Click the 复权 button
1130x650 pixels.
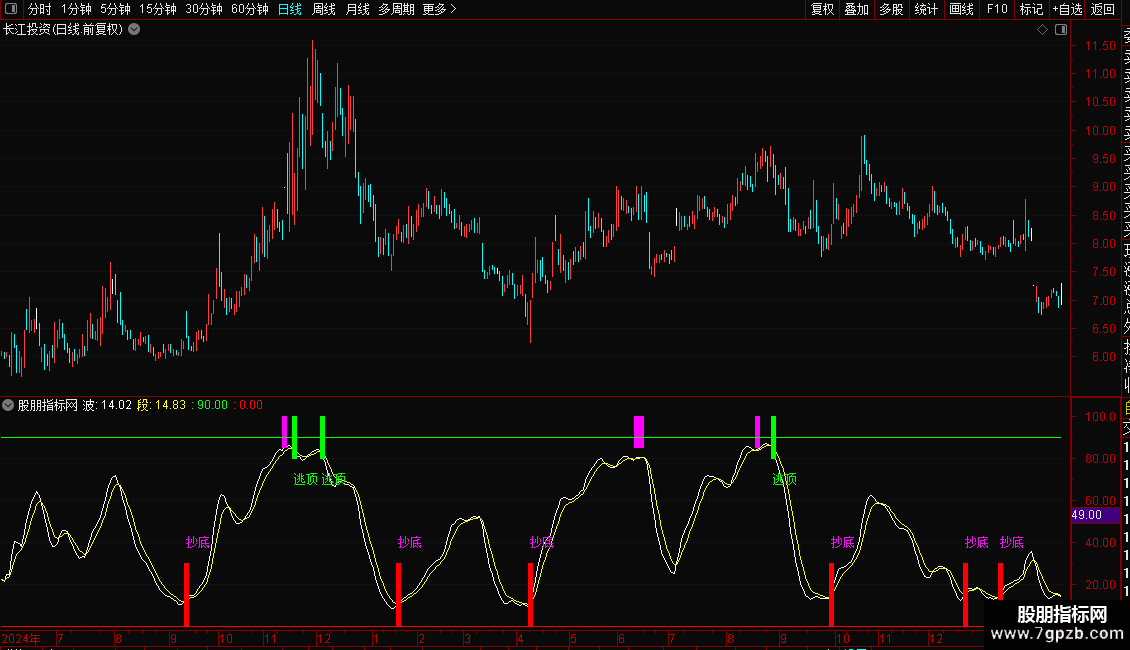point(822,9)
